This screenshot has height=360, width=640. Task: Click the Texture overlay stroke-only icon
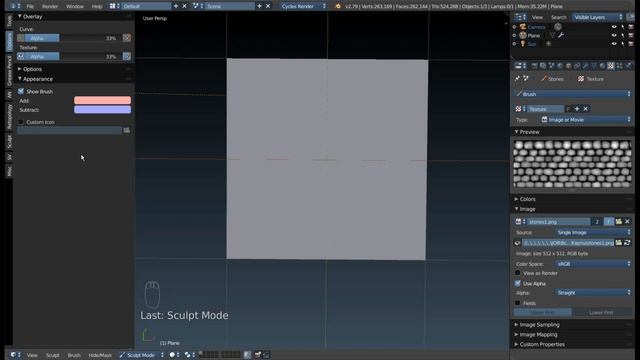(x=127, y=56)
